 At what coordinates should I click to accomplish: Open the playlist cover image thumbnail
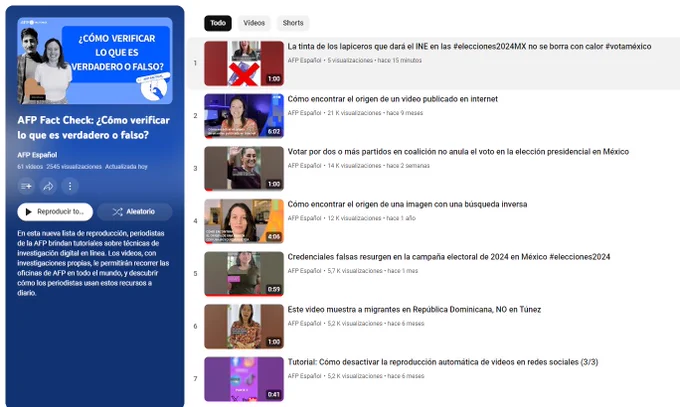[x=95, y=61]
